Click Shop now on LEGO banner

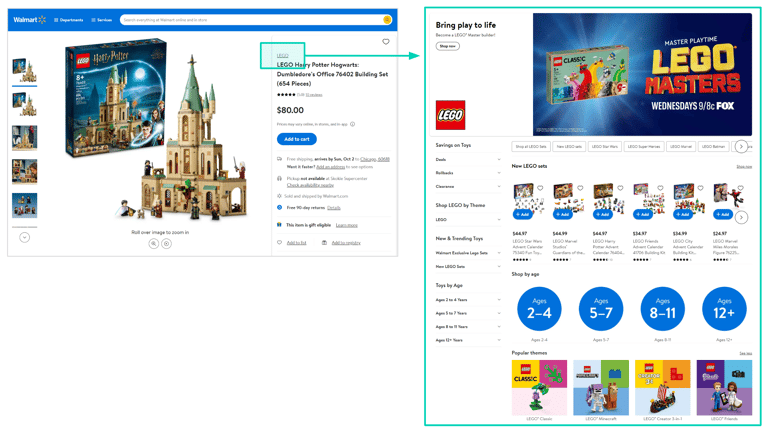(447, 46)
